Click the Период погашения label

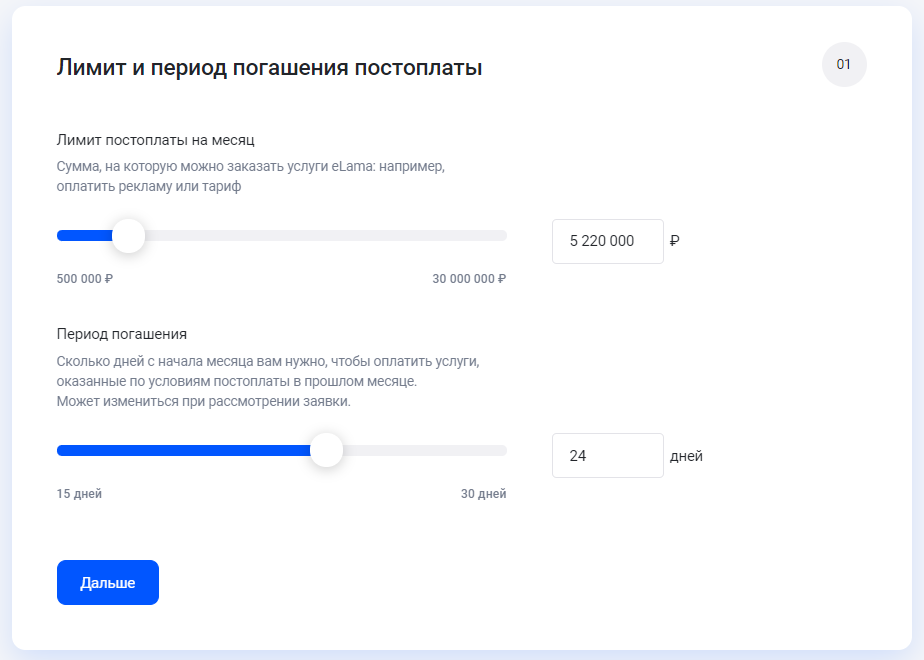pyautogui.click(x=122, y=334)
